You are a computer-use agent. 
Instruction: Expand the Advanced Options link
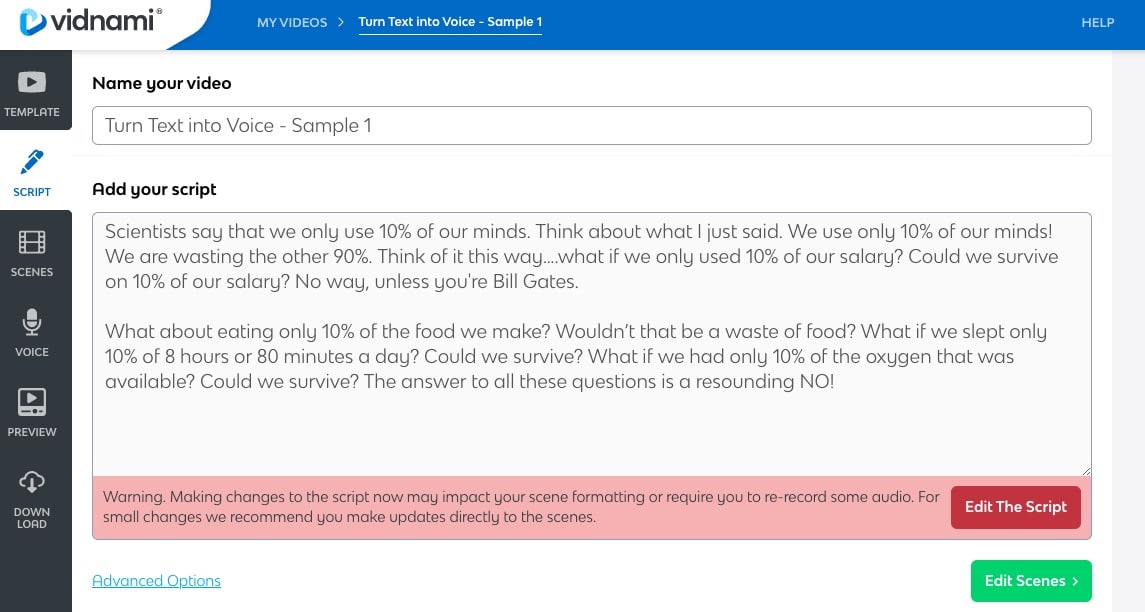coord(156,581)
